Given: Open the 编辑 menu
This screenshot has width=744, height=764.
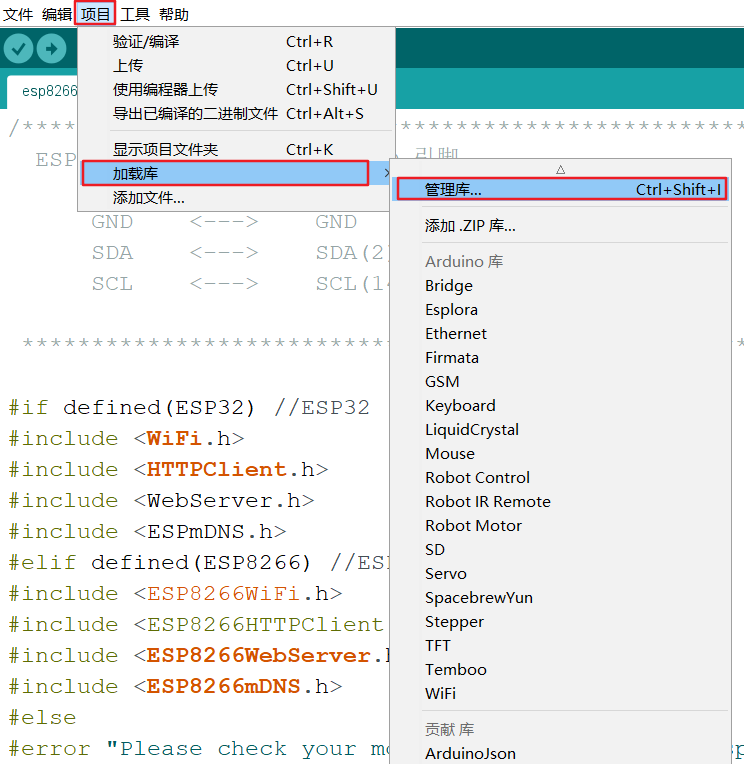Looking at the screenshot, I should [x=57, y=14].
